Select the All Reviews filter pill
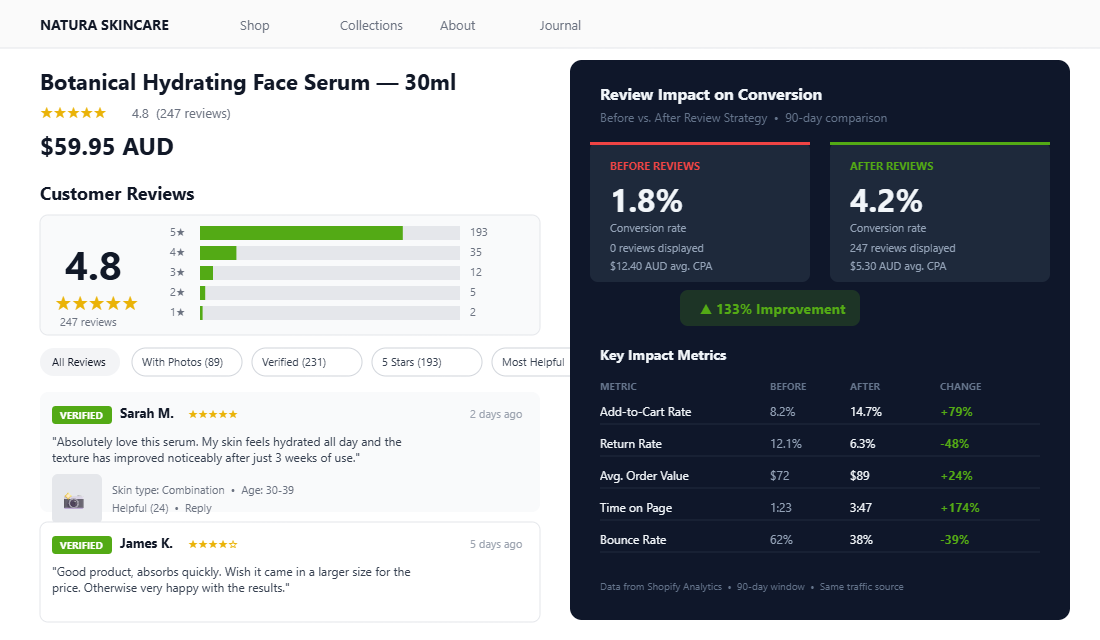This screenshot has width=1100, height=640. pos(79,362)
